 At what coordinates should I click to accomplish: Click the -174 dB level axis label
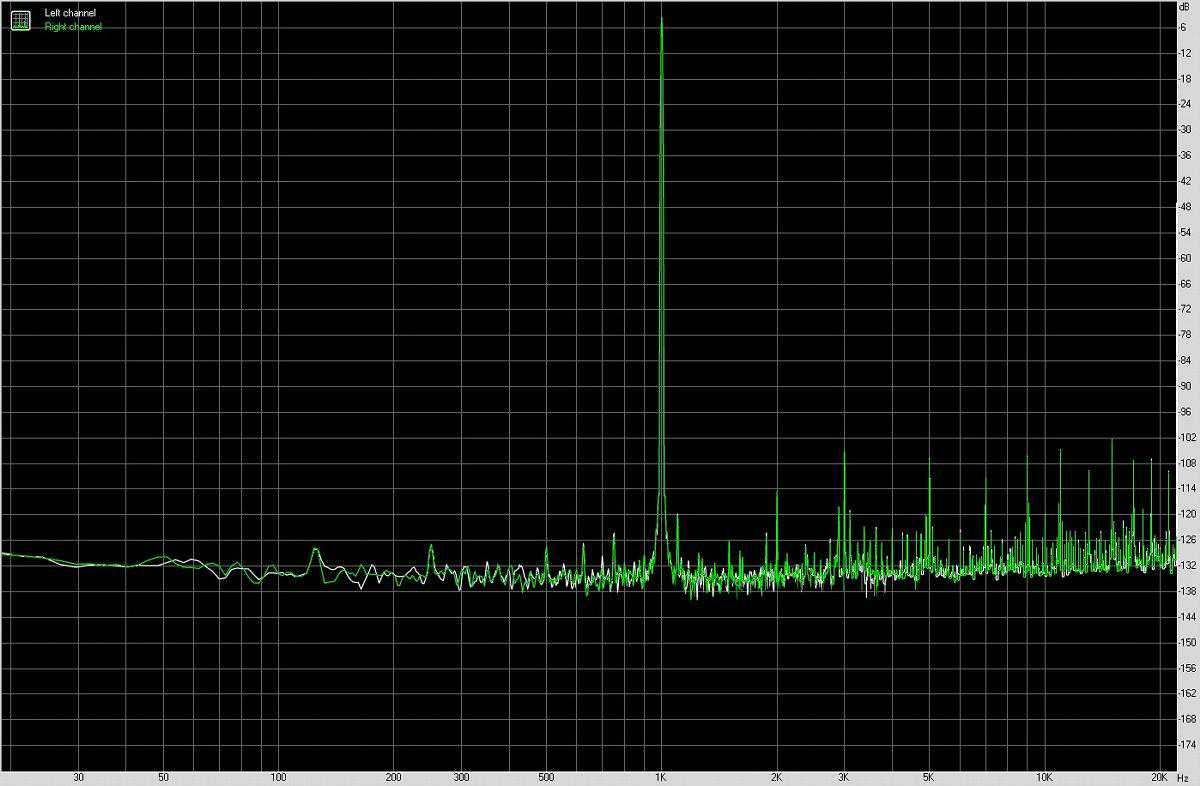tap(1187, 744)
